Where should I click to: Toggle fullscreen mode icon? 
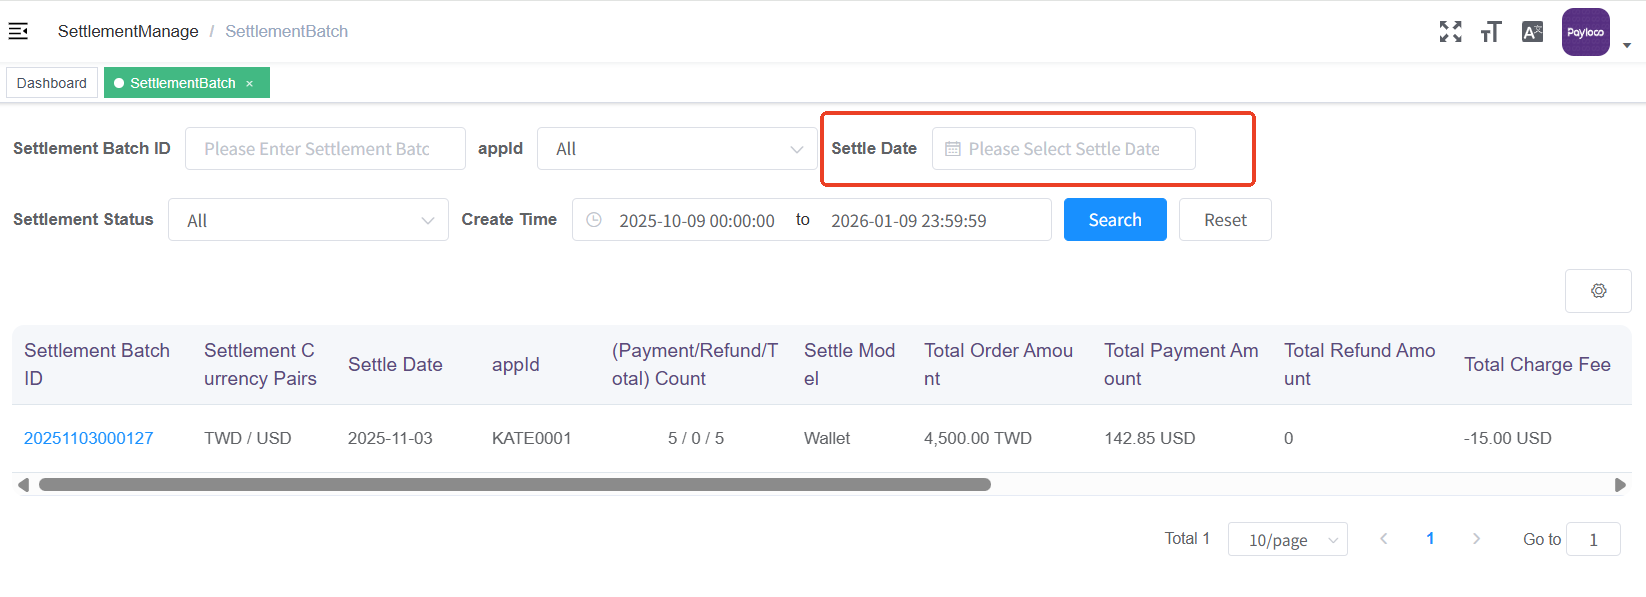[1450, 32]
